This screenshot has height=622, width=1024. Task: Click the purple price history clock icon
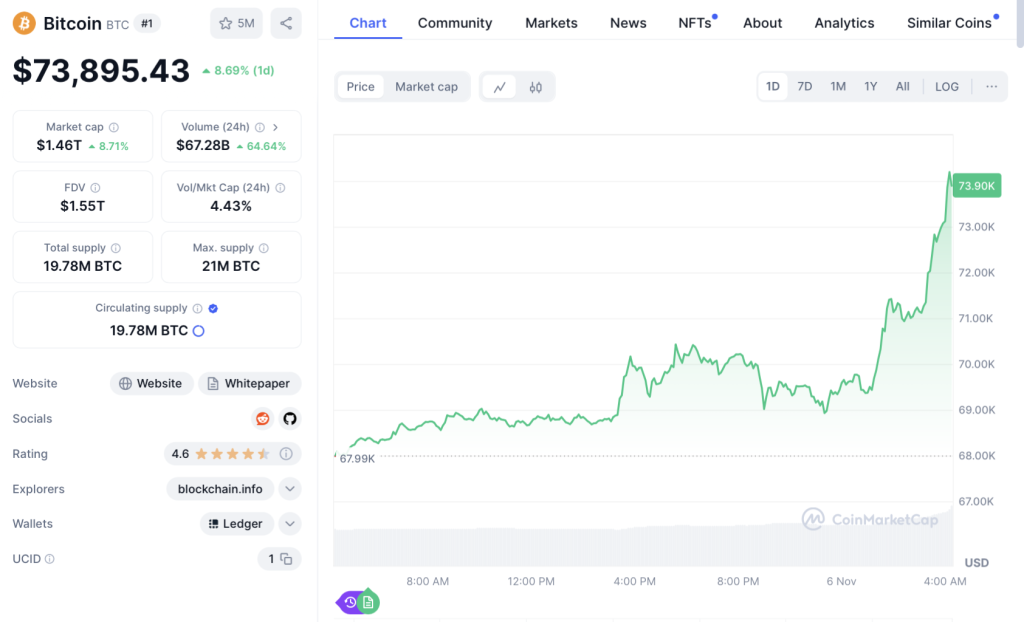350,602
